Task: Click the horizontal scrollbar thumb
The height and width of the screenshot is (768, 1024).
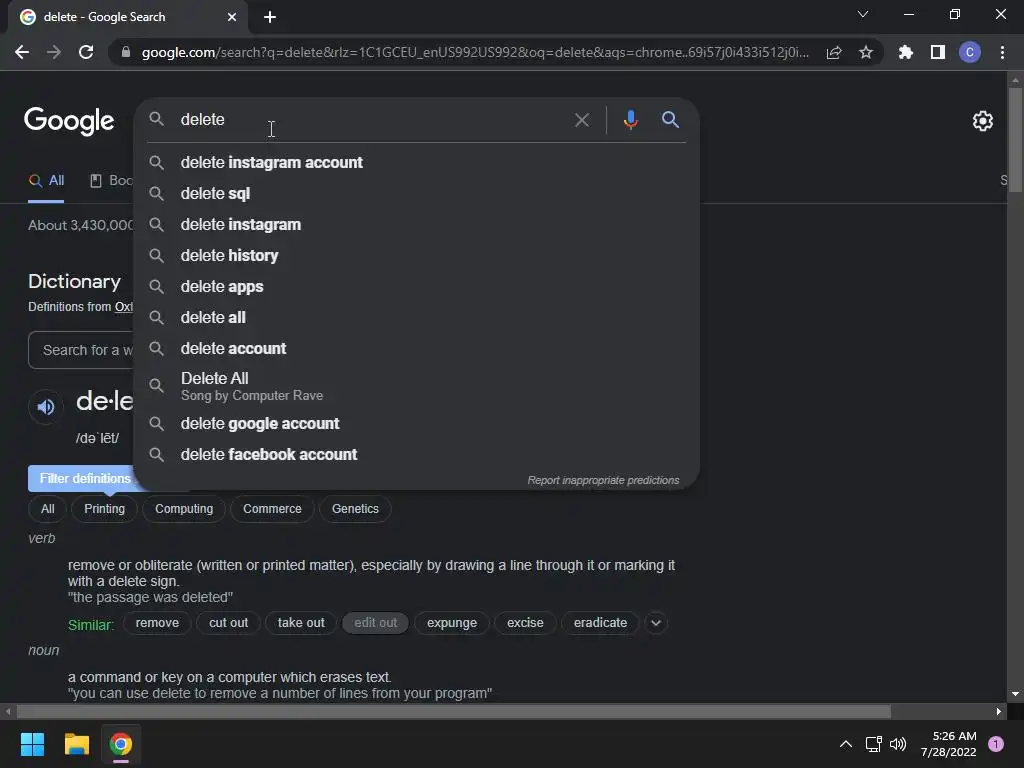Action: (454, 711)
